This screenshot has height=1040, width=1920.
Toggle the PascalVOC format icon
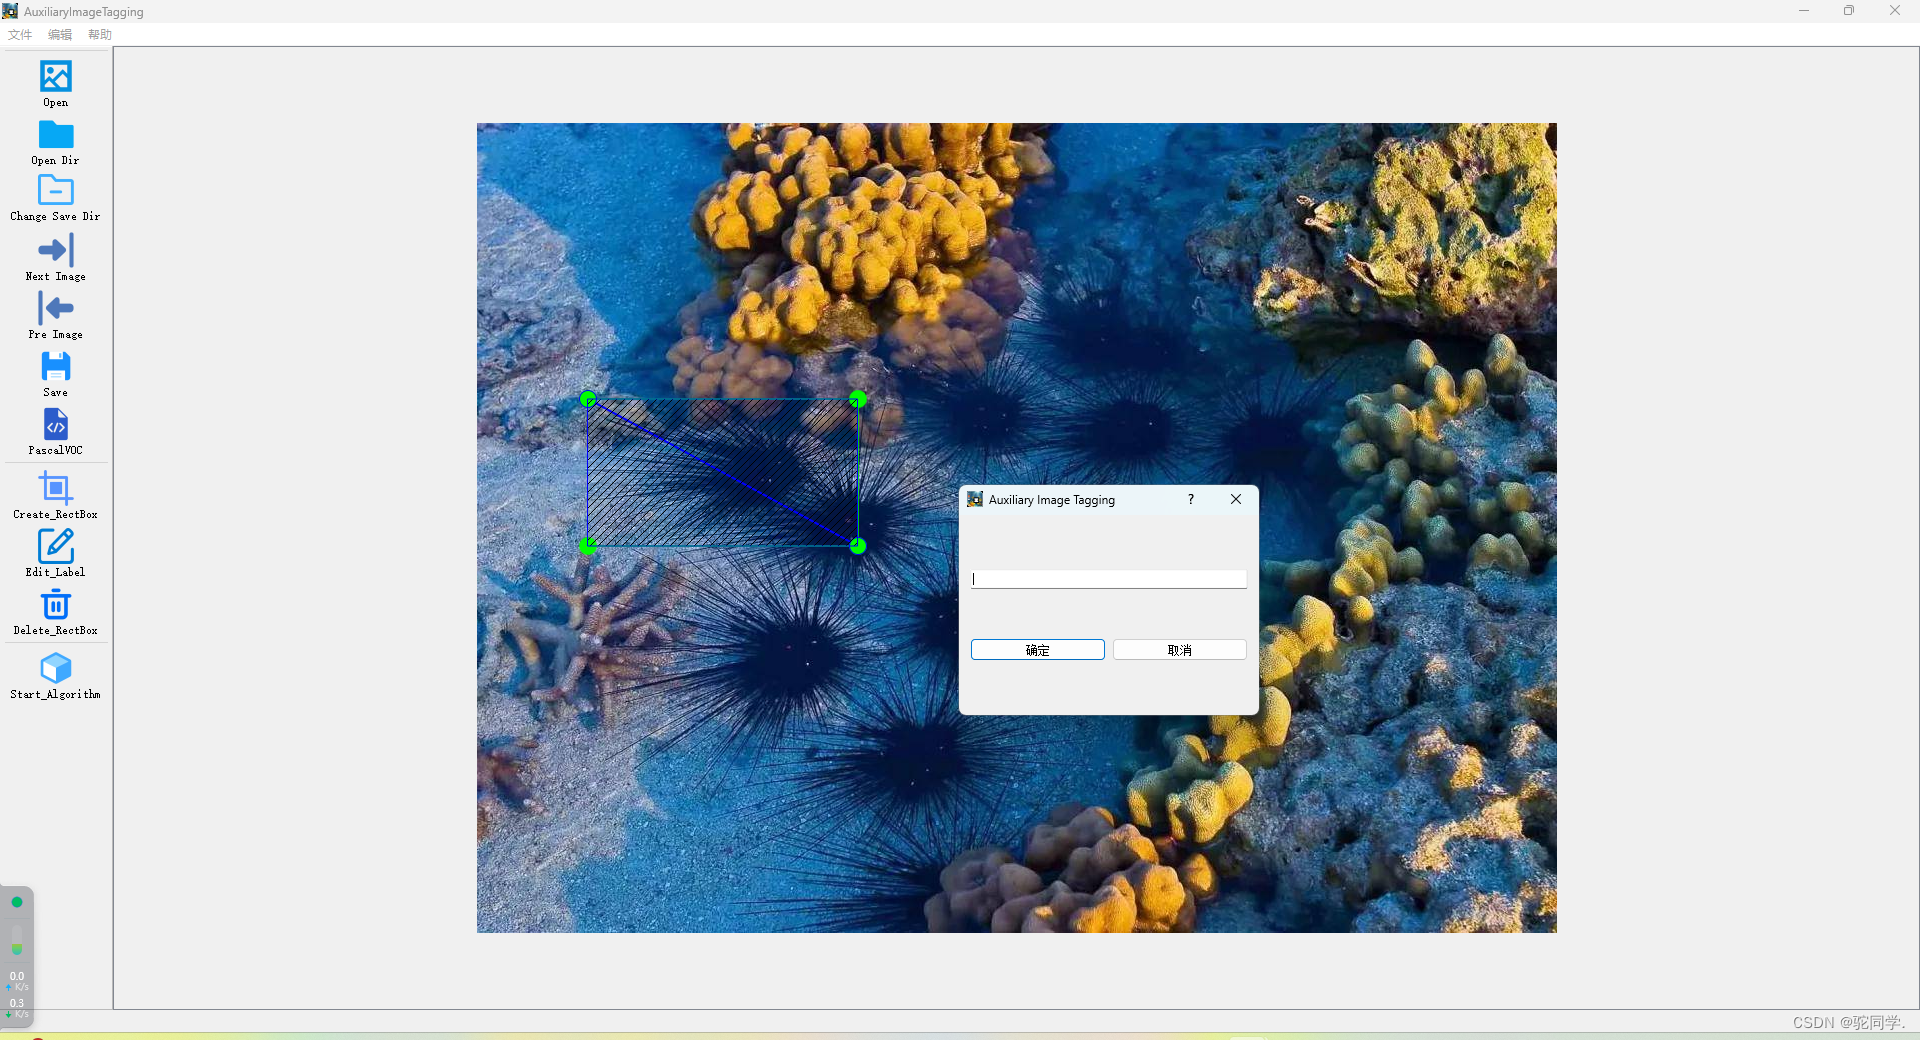(56, 424)
